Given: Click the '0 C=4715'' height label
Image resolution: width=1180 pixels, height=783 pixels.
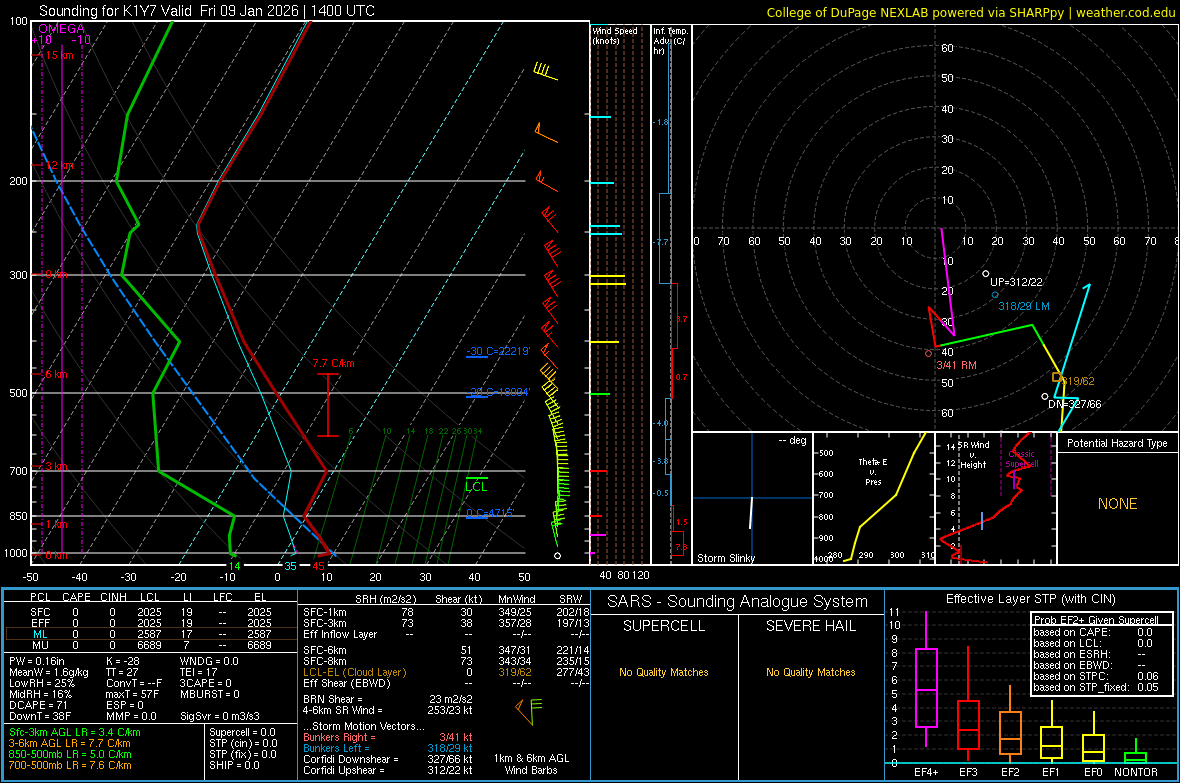Looking at the screenshot, I should [x=490, y=513].
